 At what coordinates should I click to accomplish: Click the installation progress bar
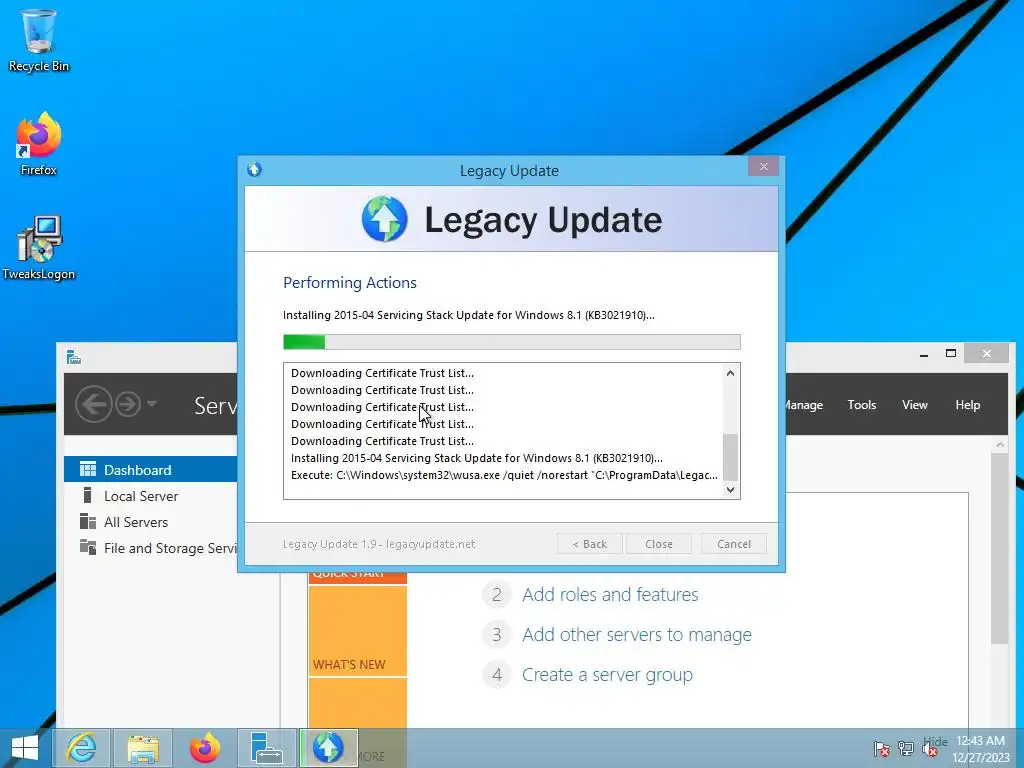511,342
